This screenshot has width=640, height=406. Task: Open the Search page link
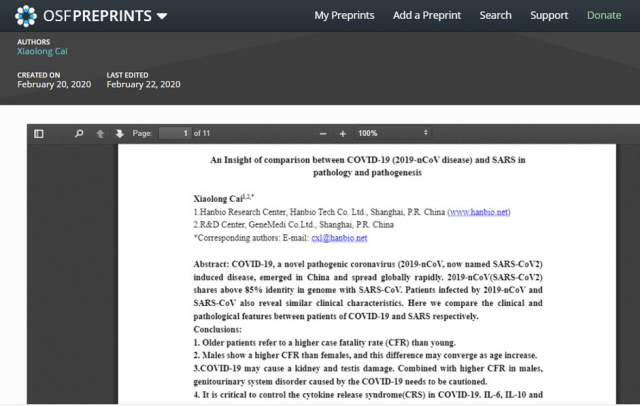click(x=495, y=16)
